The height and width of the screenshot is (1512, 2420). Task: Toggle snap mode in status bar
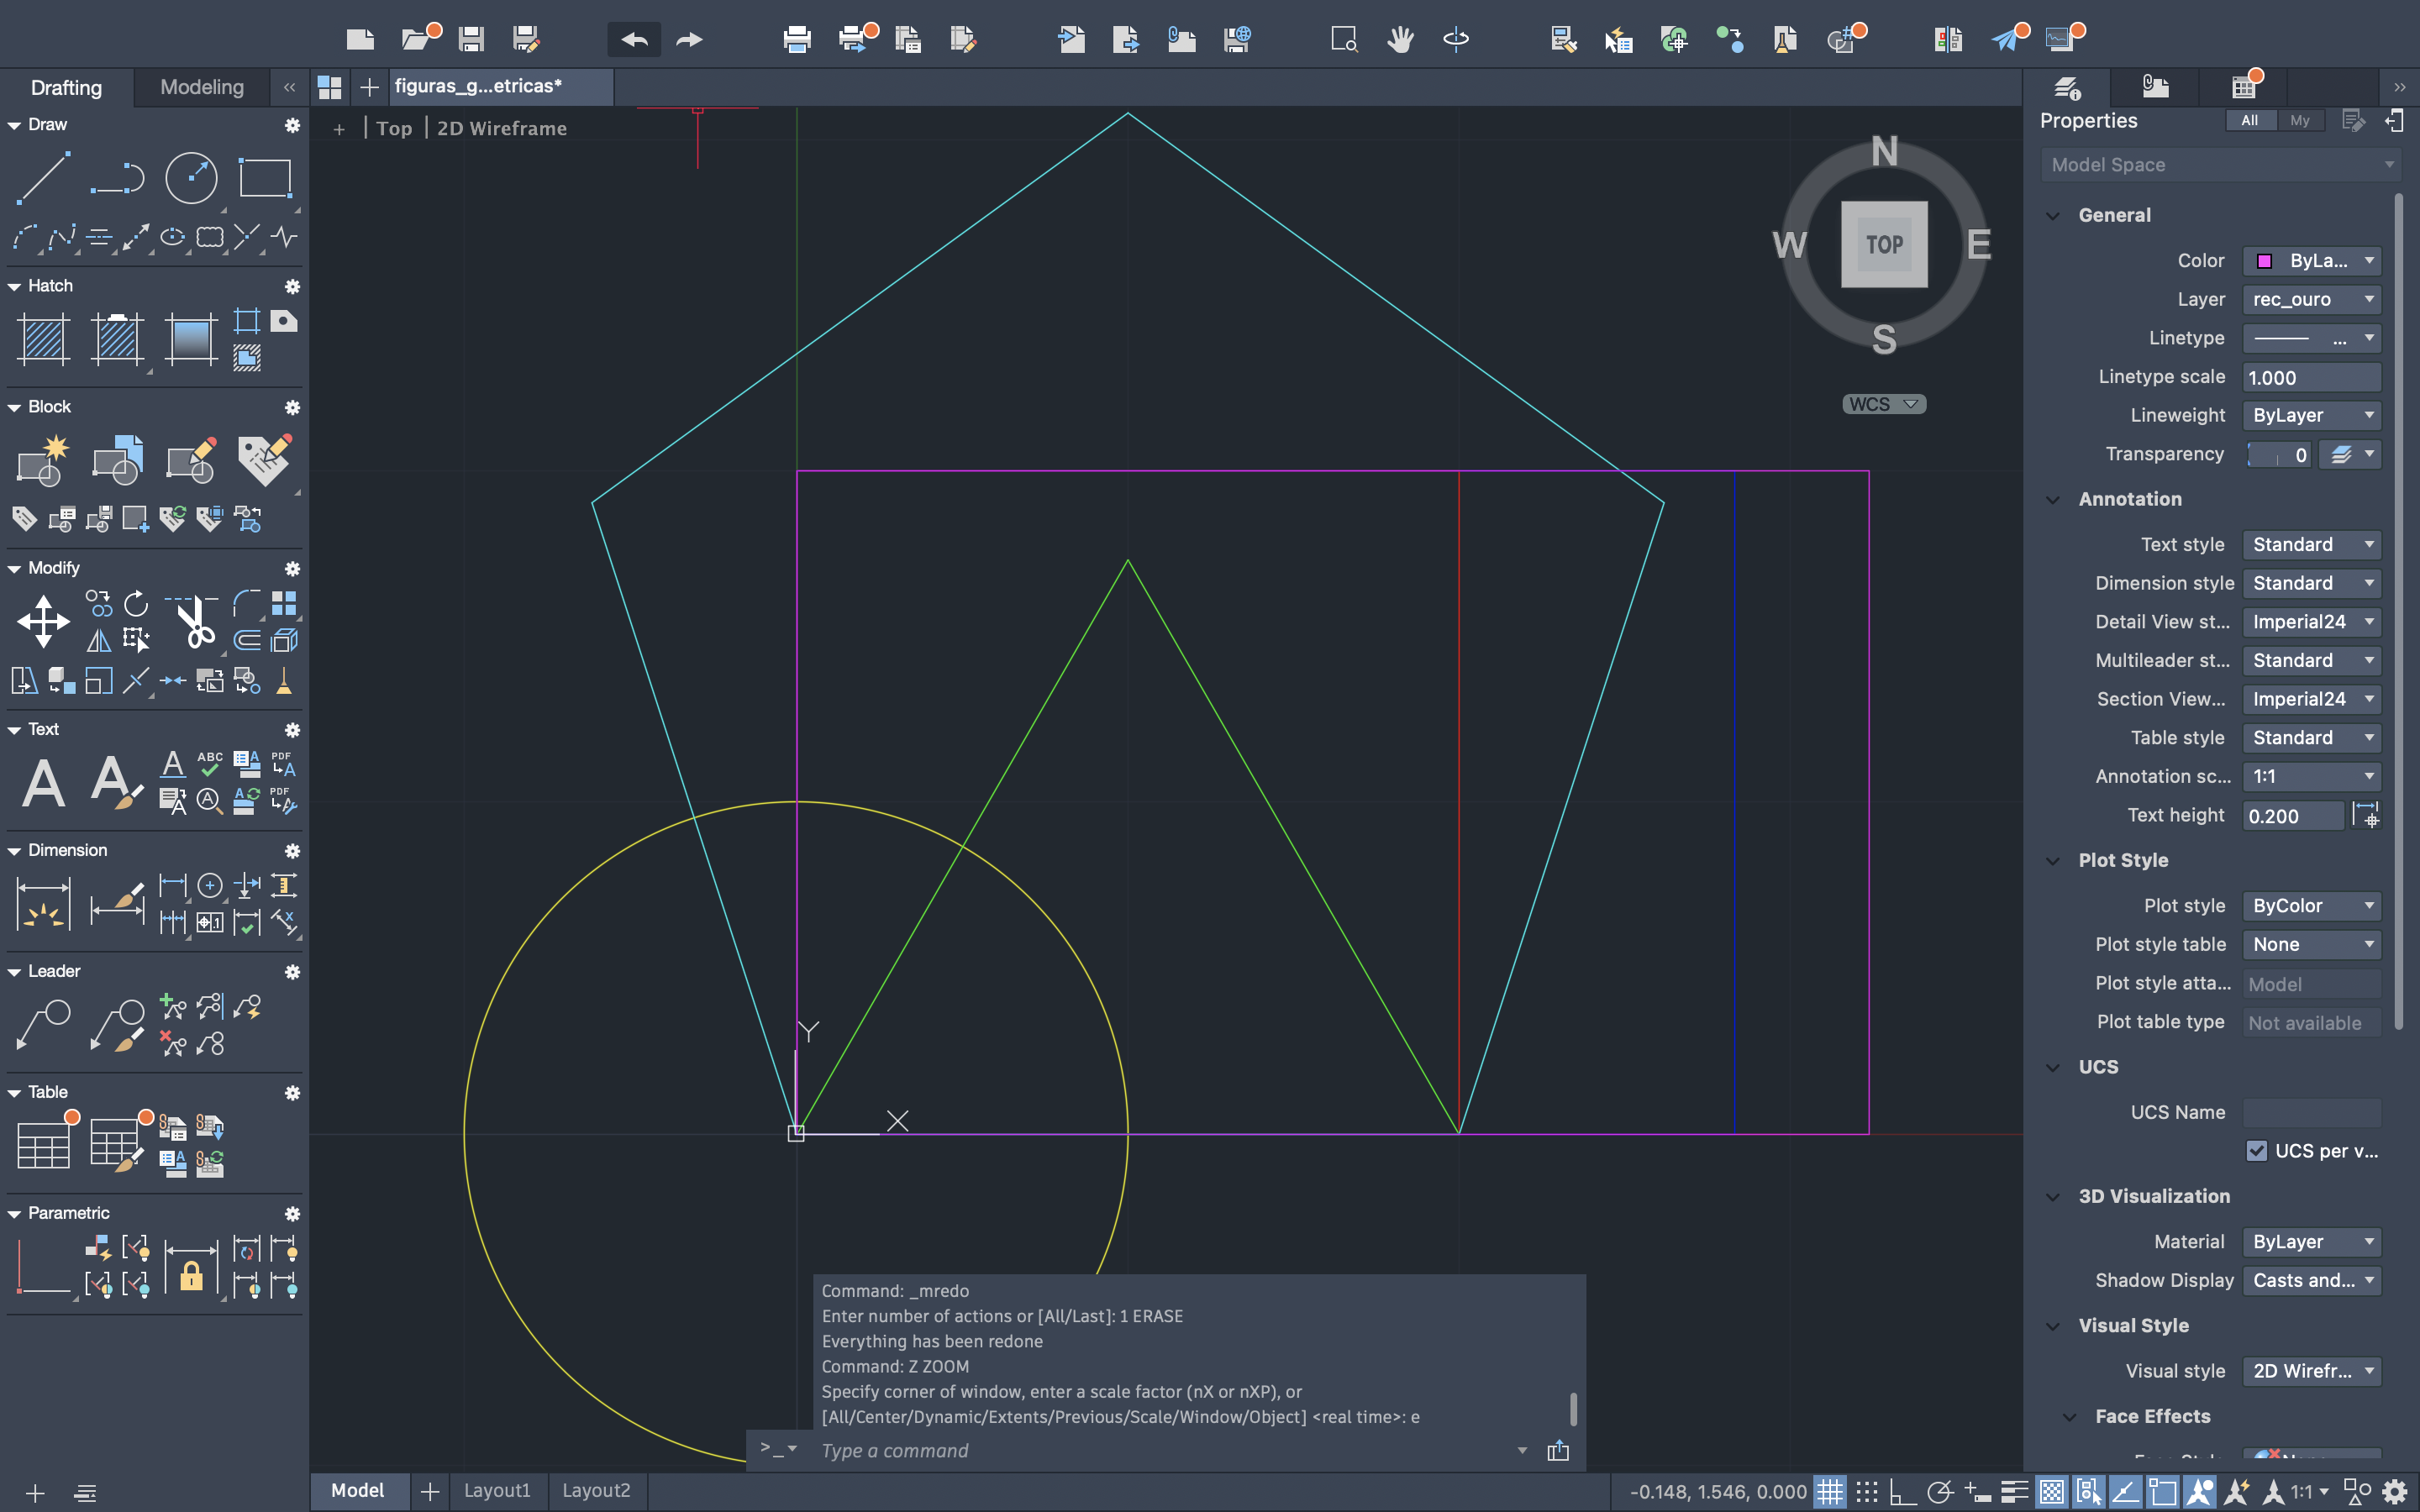(1867, 1492)
